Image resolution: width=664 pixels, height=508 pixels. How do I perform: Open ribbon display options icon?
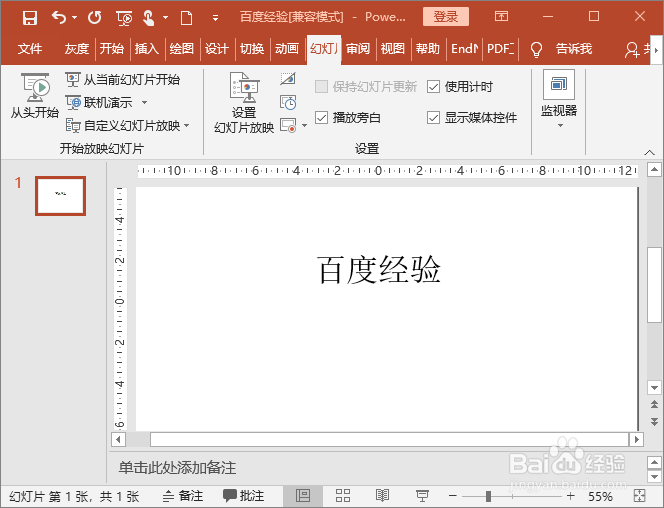pyautogui.click(x=501, y=17)
